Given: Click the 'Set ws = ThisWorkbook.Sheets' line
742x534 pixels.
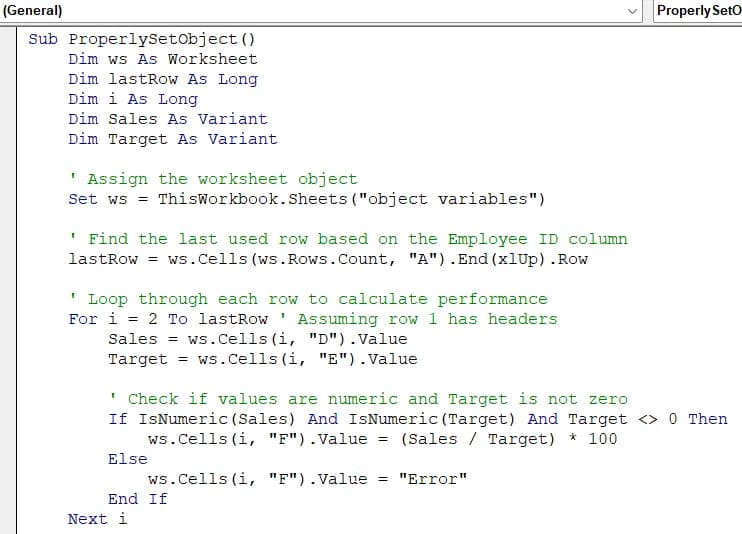Looking at the screenshot, I should [x=307, y=199].
